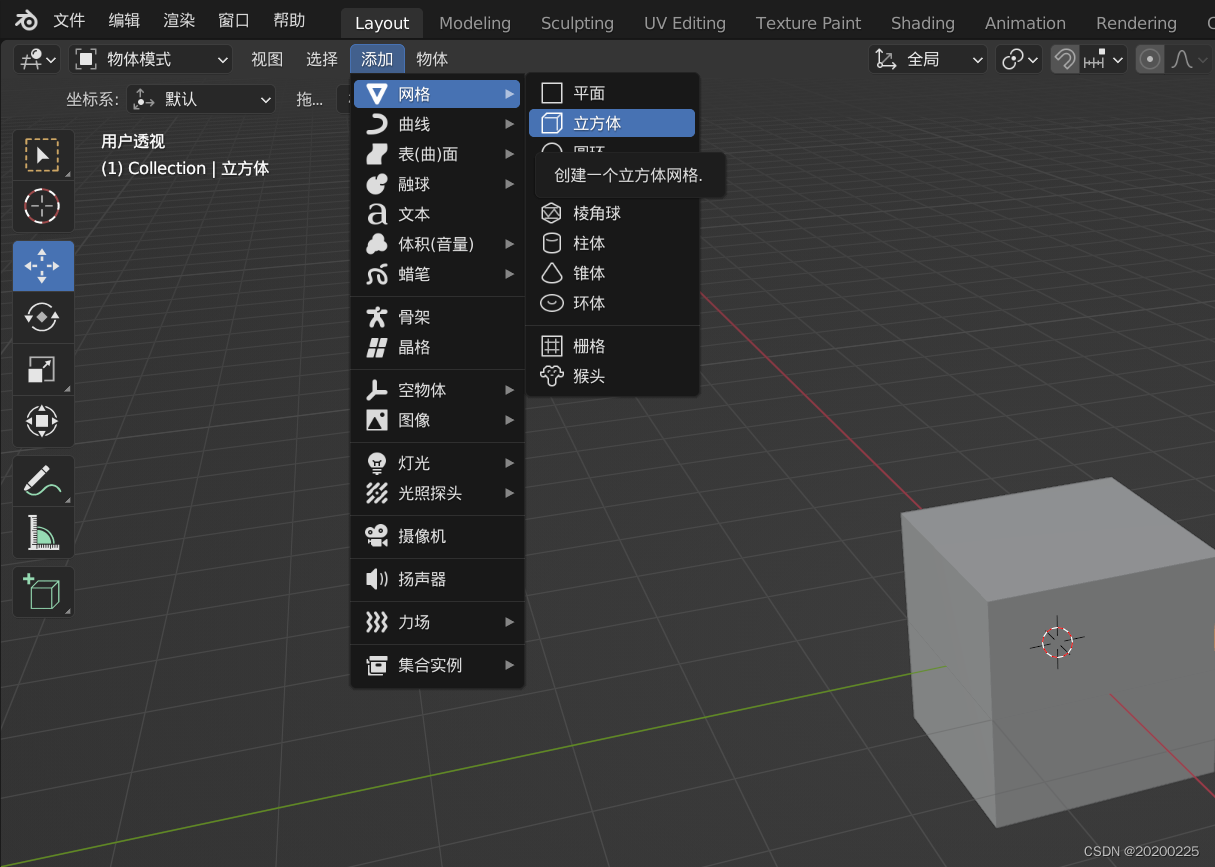Open the 坐标系 默认 dropdown
Image resolution: width=1215 pixels, height=867 pixels.
pos(201,99)
